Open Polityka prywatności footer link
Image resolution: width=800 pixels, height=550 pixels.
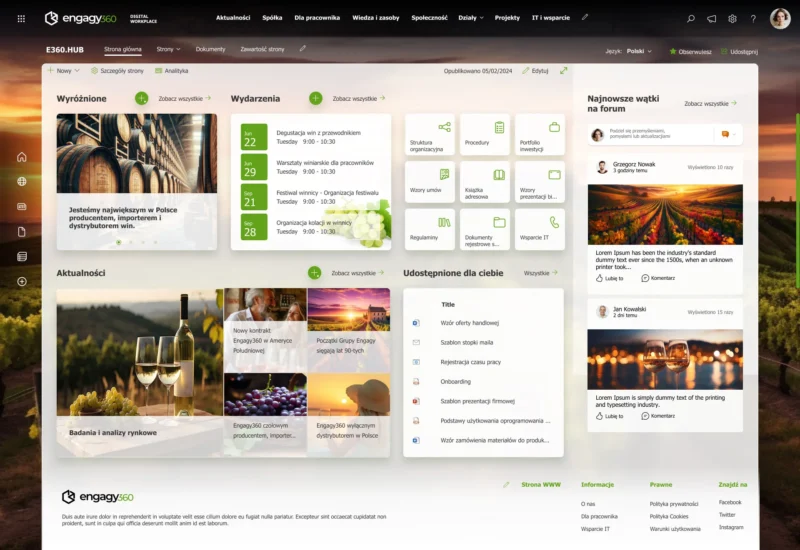673,503
